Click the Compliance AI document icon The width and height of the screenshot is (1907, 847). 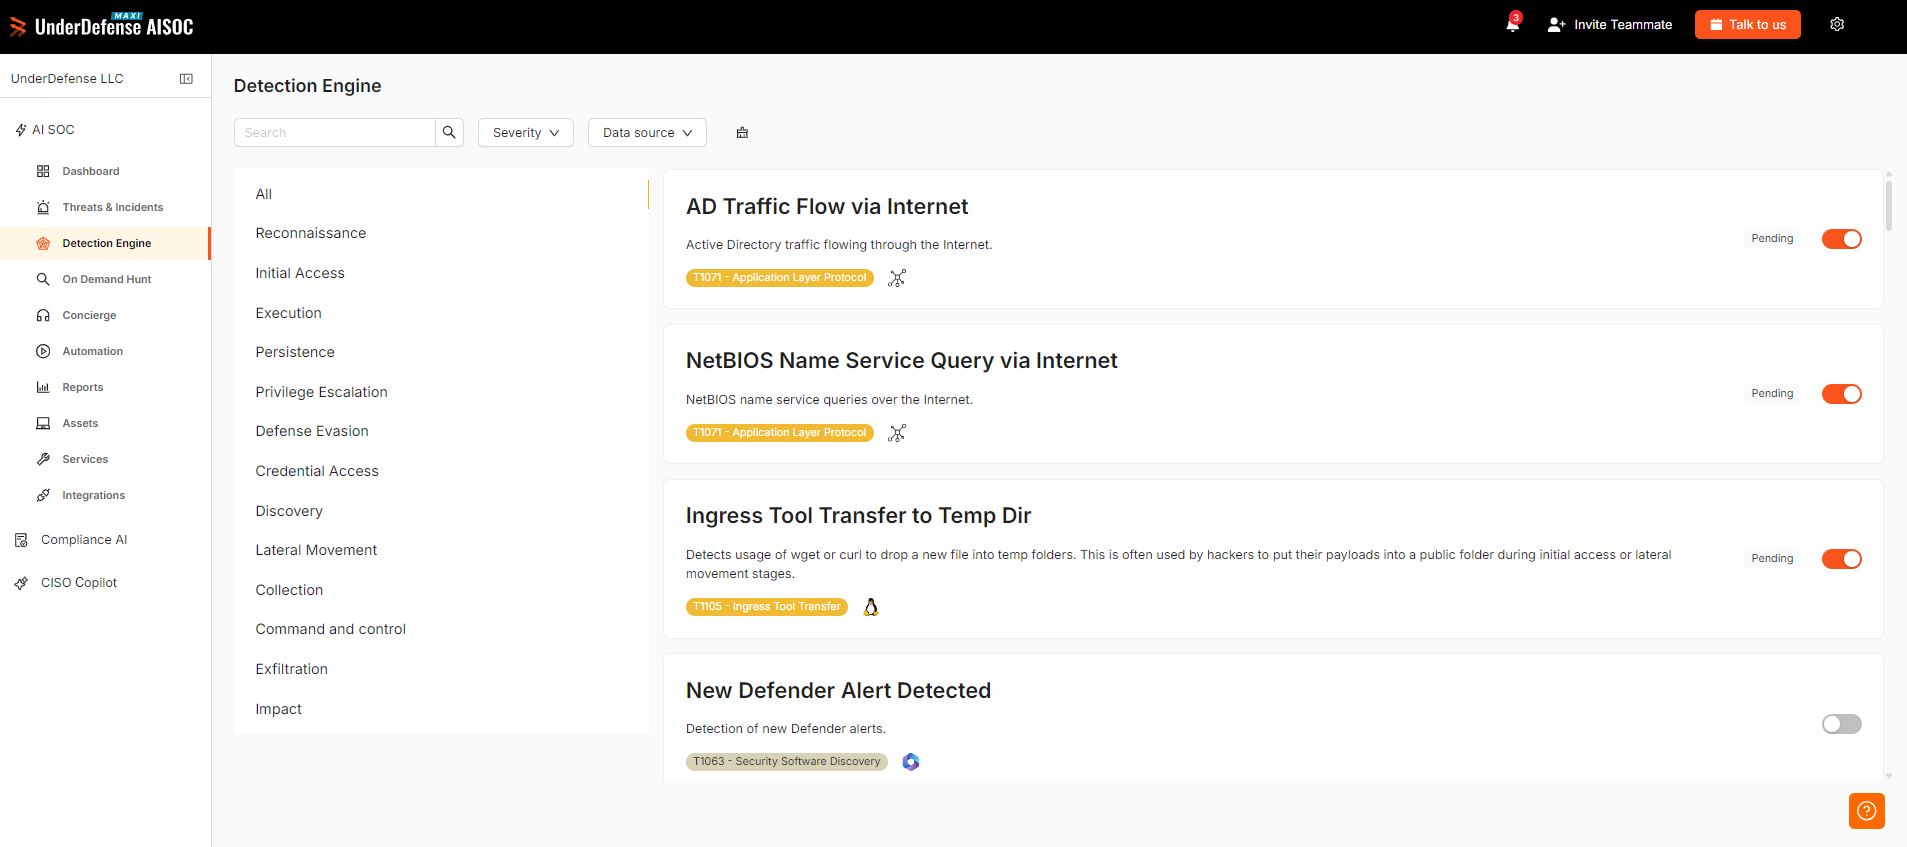[x=21, y=540]
